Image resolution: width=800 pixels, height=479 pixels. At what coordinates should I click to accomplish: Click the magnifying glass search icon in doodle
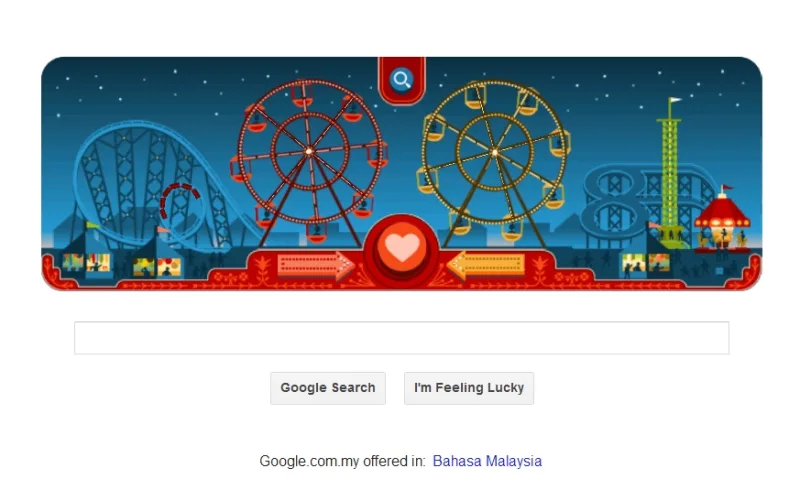[x=402, y=80]
